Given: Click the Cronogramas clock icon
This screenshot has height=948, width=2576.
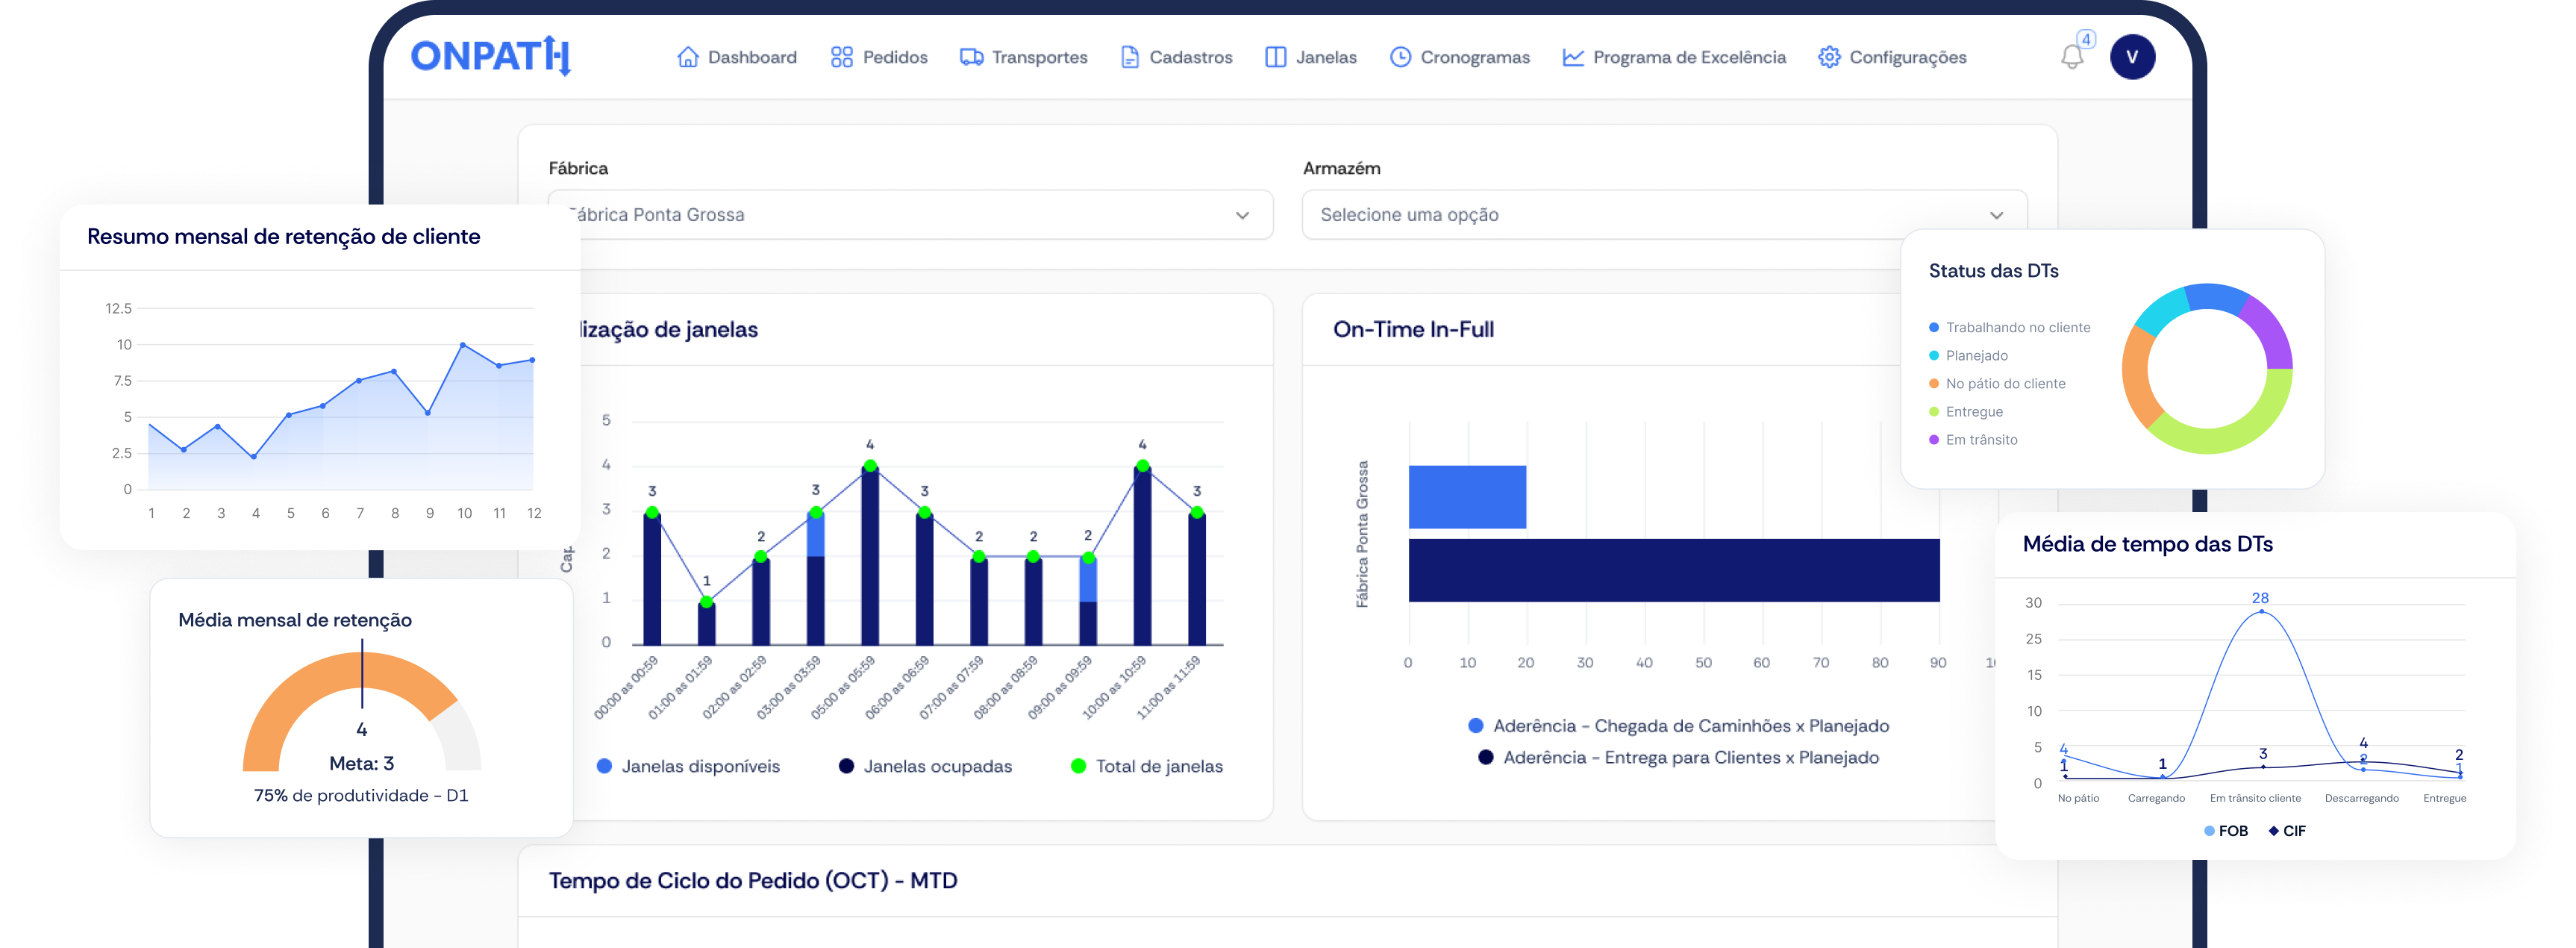Looking at the screenshot, I should point(1400,57).
